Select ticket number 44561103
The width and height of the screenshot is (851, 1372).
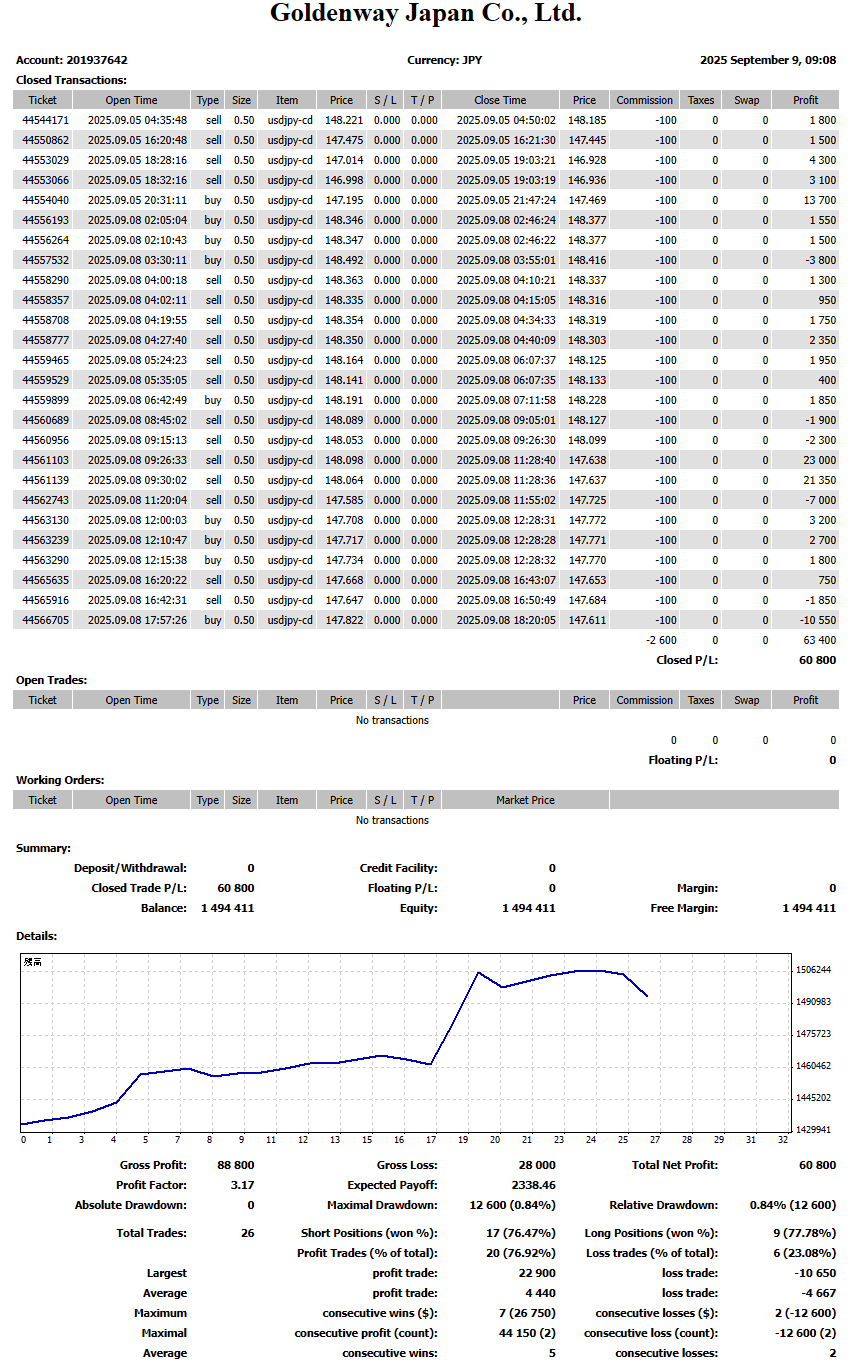(x=43, y=460)
